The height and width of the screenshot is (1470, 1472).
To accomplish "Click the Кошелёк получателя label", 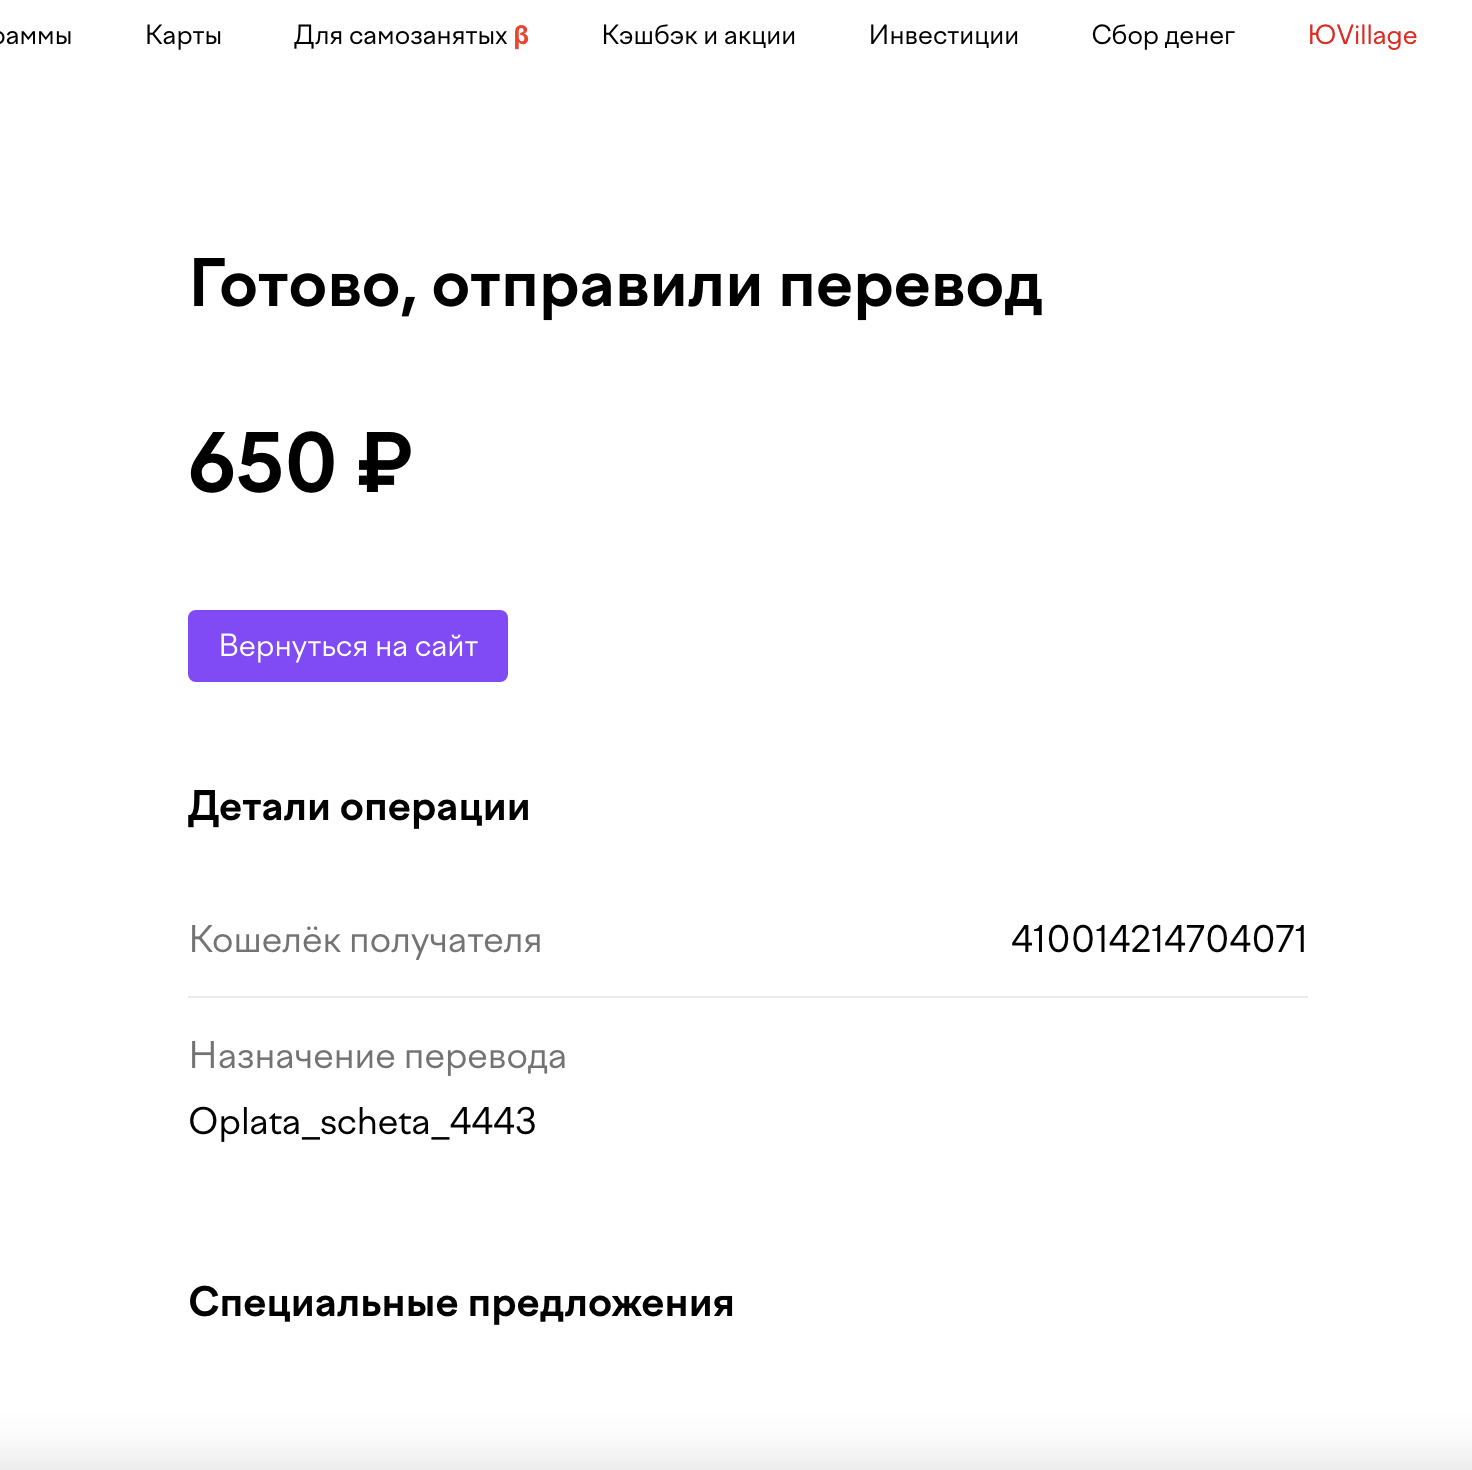I will point(365,940).
